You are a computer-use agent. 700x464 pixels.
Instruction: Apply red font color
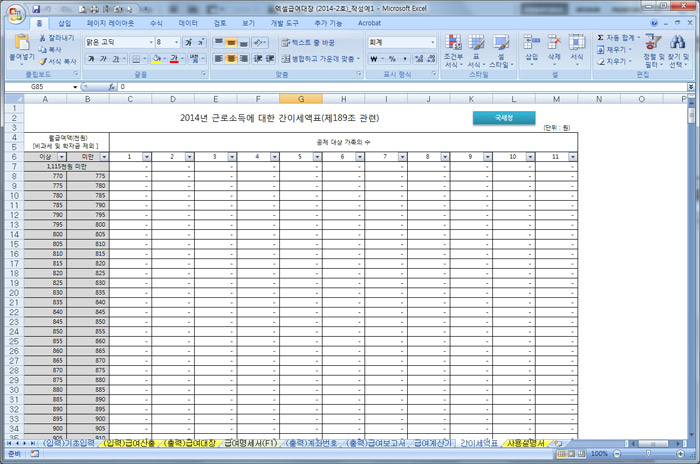(174, 59)
